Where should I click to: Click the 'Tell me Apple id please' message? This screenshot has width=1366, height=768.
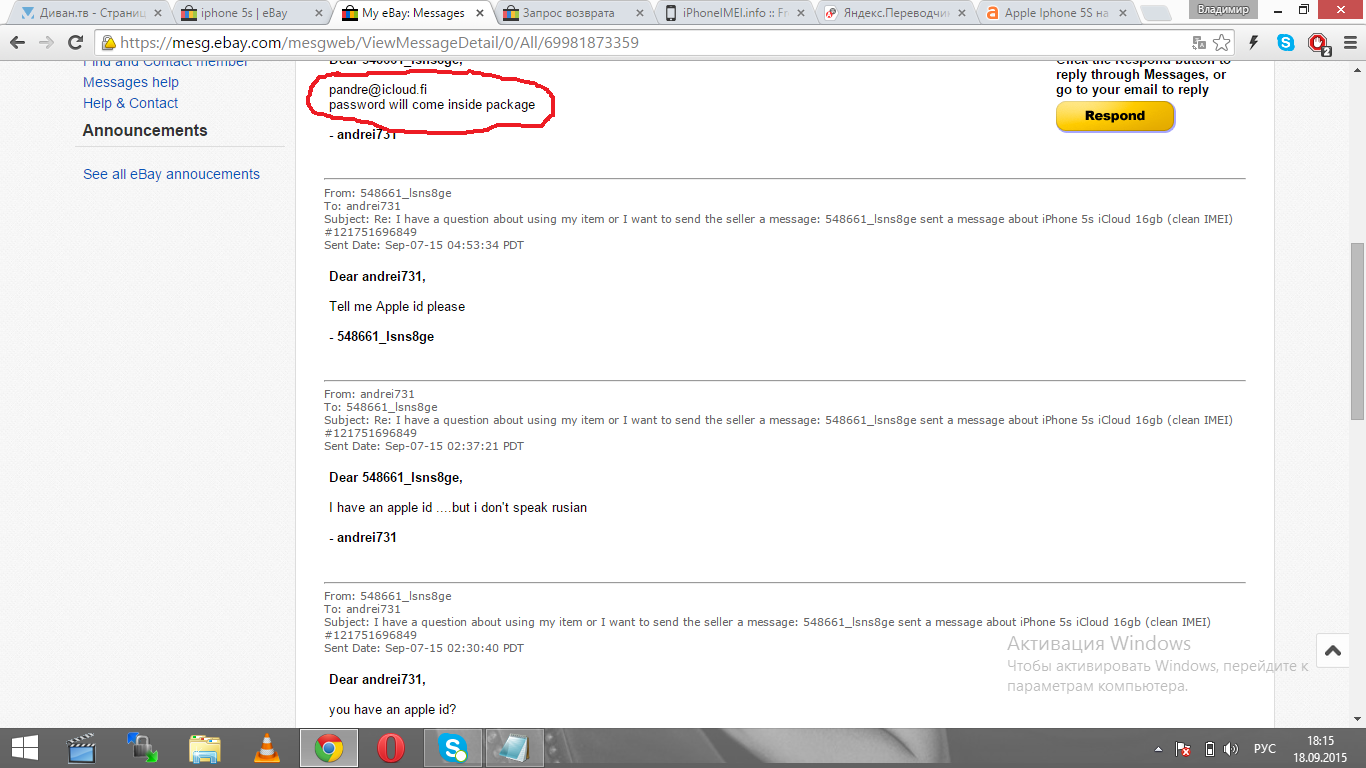[x=397, y=306]
